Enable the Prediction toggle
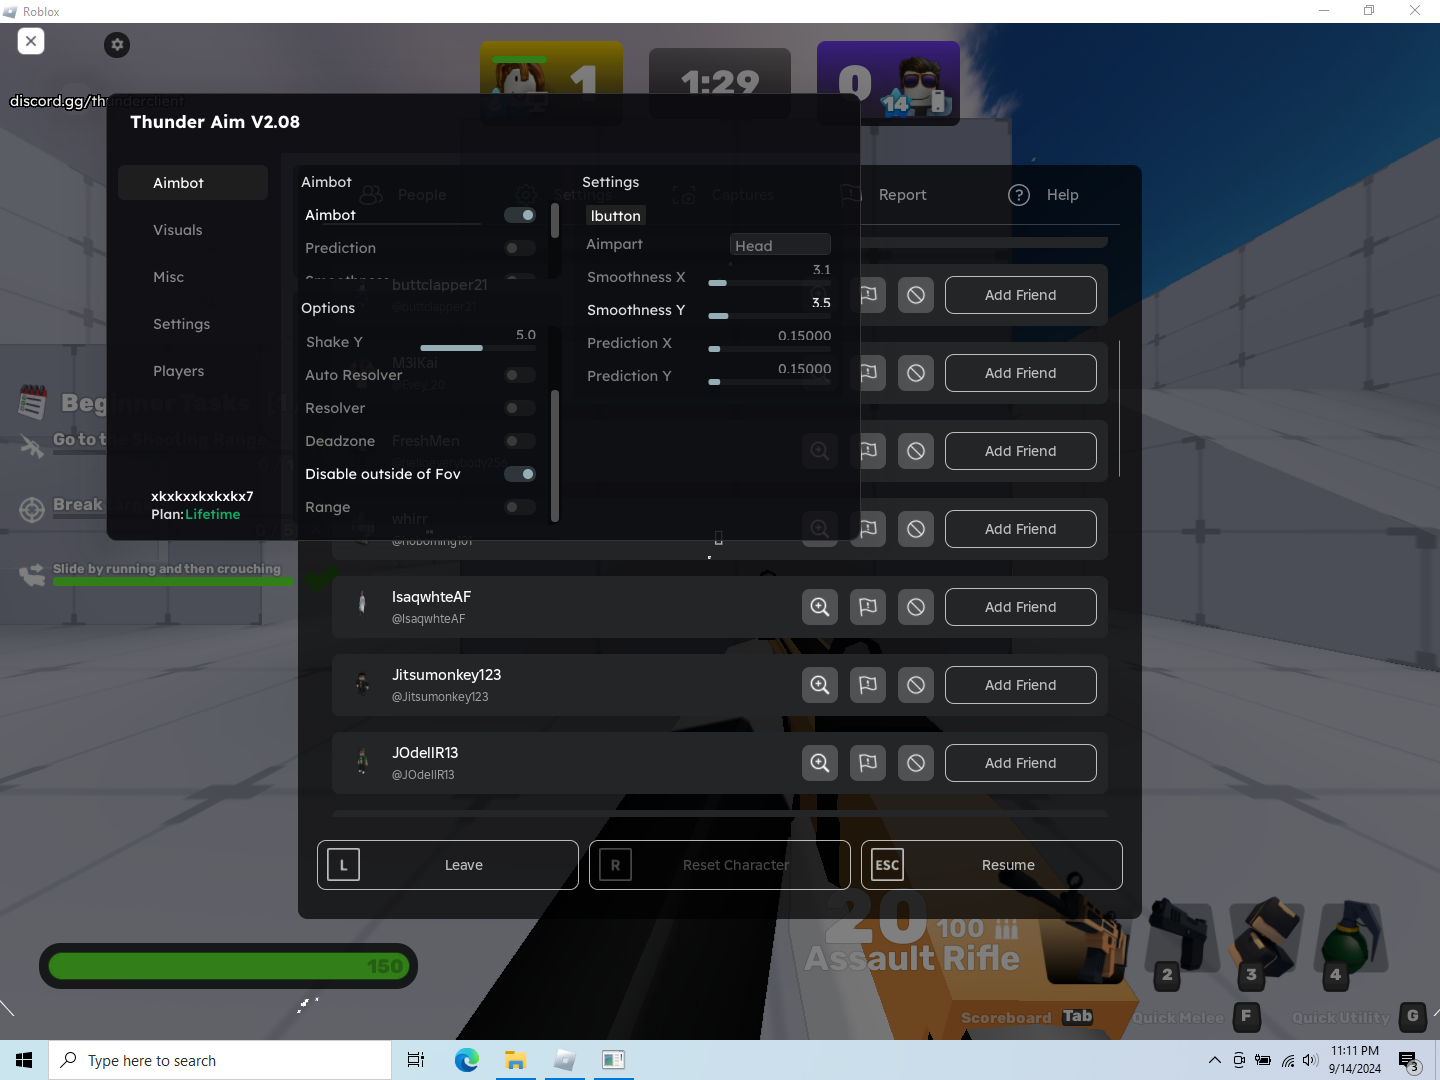 click(x=520, y=248)
